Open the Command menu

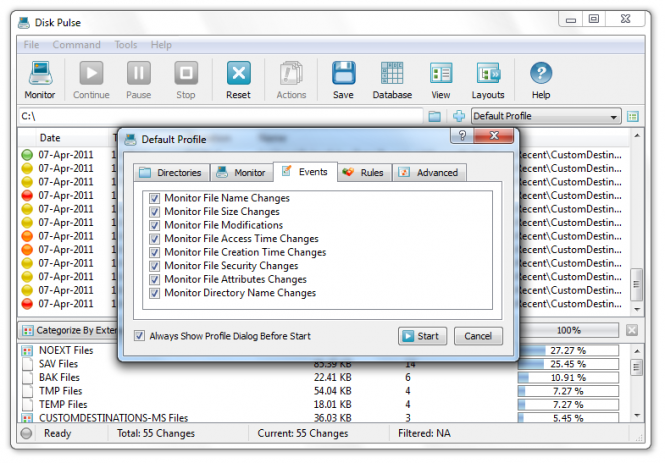(76, 45)
